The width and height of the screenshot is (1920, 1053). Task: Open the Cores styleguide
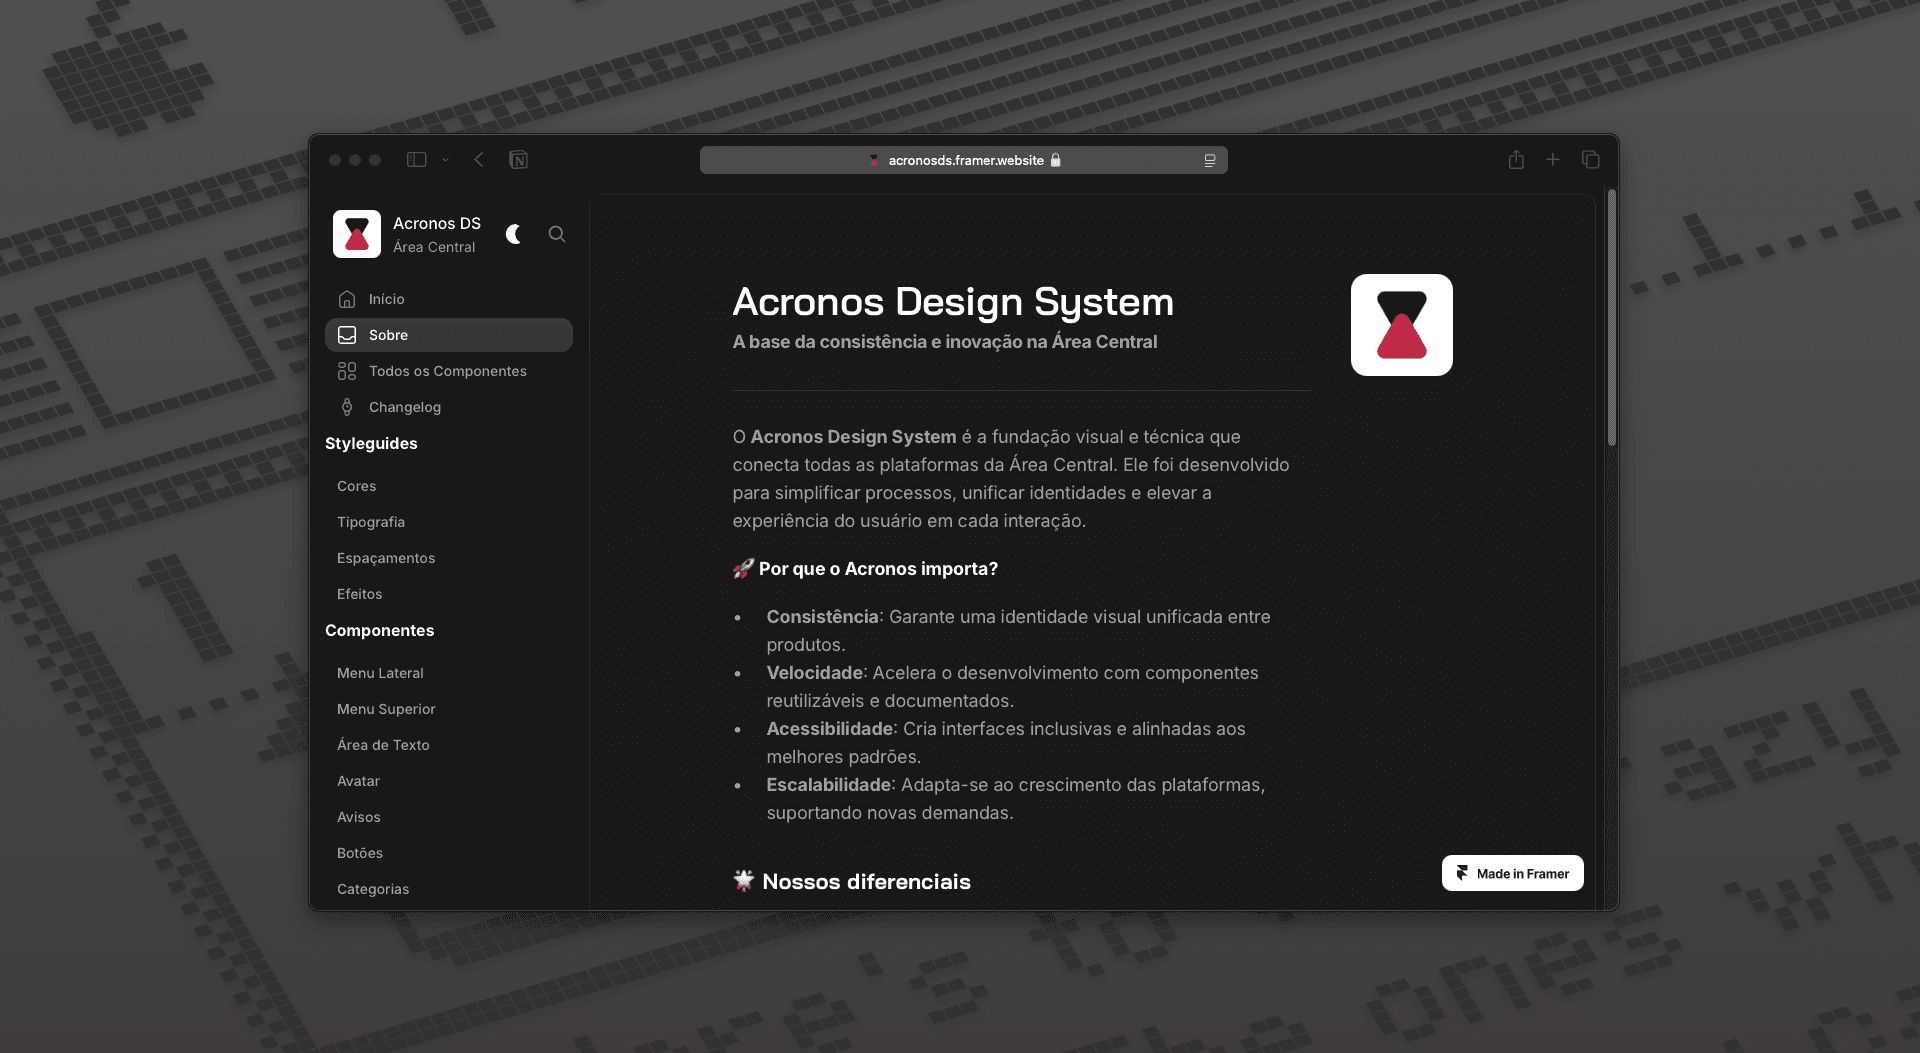coord(357,486)
